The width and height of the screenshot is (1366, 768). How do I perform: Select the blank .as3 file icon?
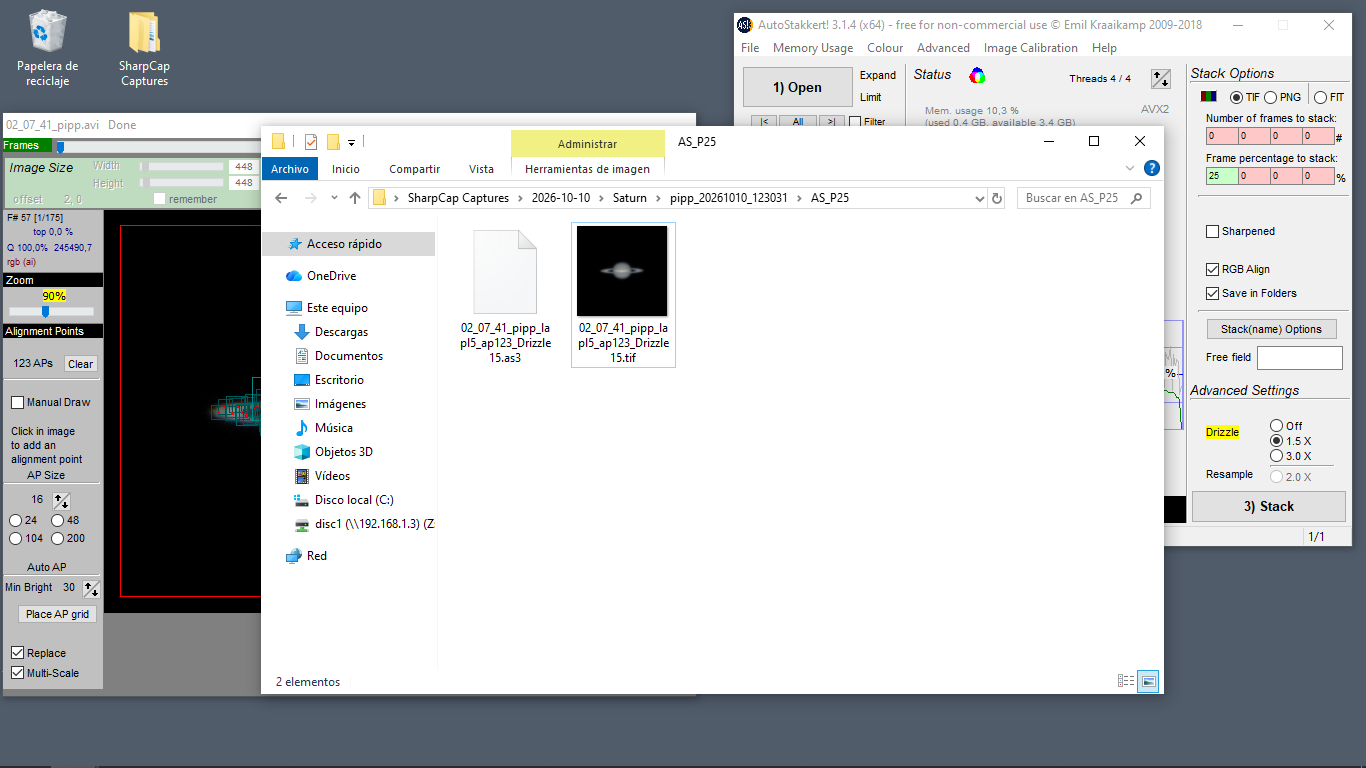pos(505,272)
